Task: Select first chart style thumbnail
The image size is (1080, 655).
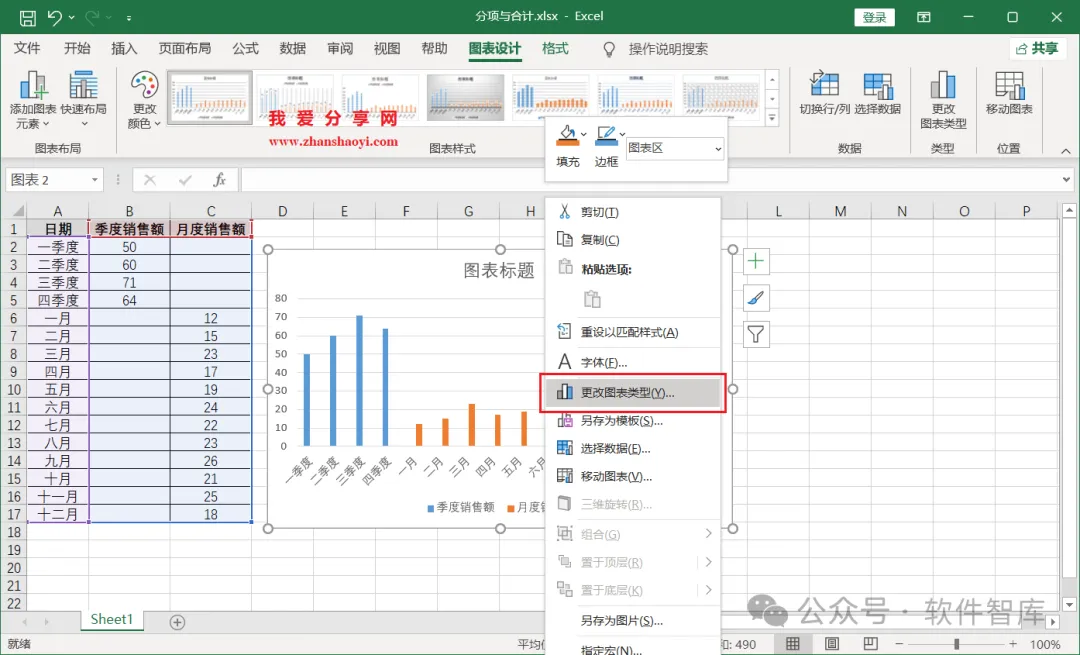Action: (210, 98)
